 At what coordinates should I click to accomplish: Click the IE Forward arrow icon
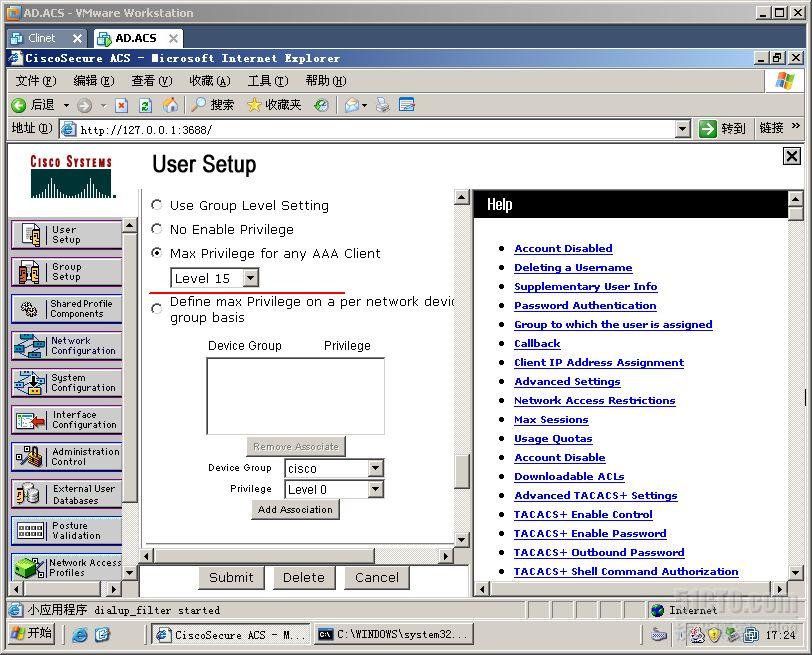(84, 106)
